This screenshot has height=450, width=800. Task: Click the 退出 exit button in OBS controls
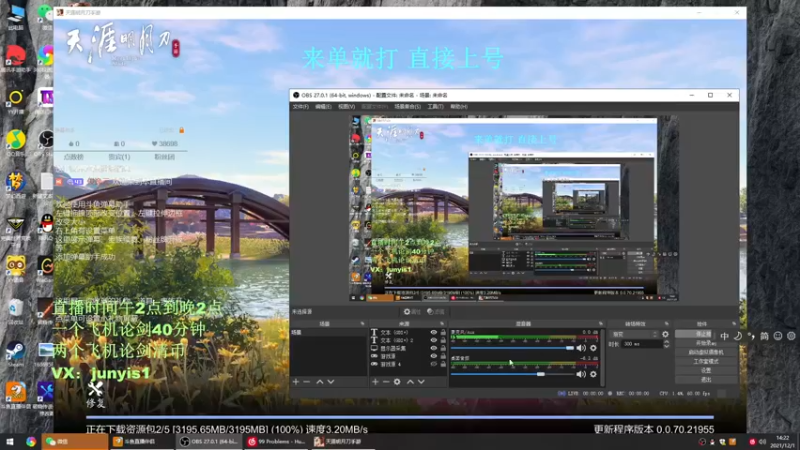(x=706, y=380)
